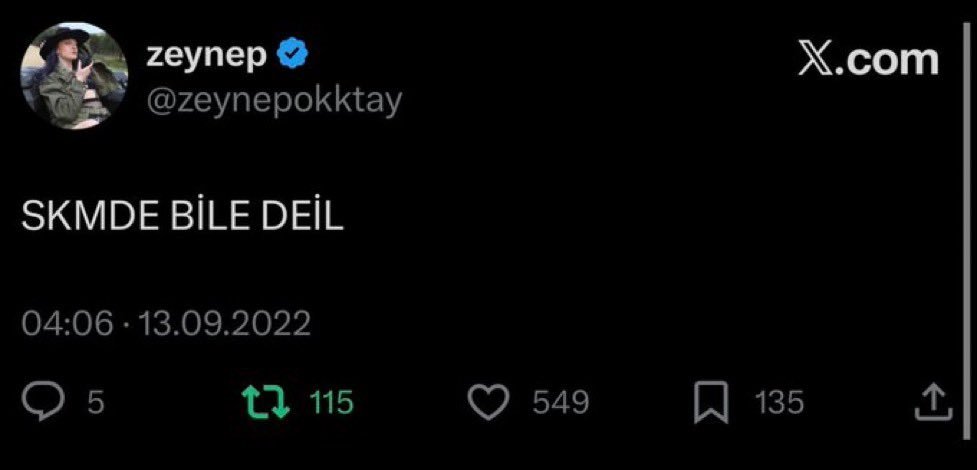Click the 549 likes count
977x470 pixels.
coord(561,403)
